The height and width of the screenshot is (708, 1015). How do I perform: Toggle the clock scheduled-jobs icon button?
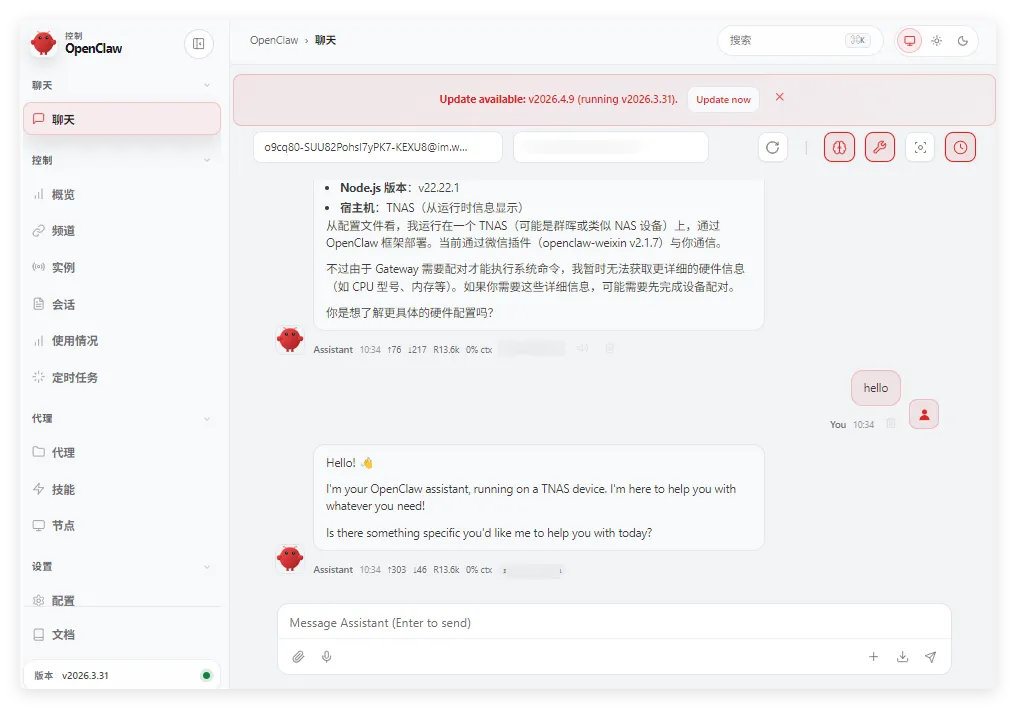tap(960, 148)
